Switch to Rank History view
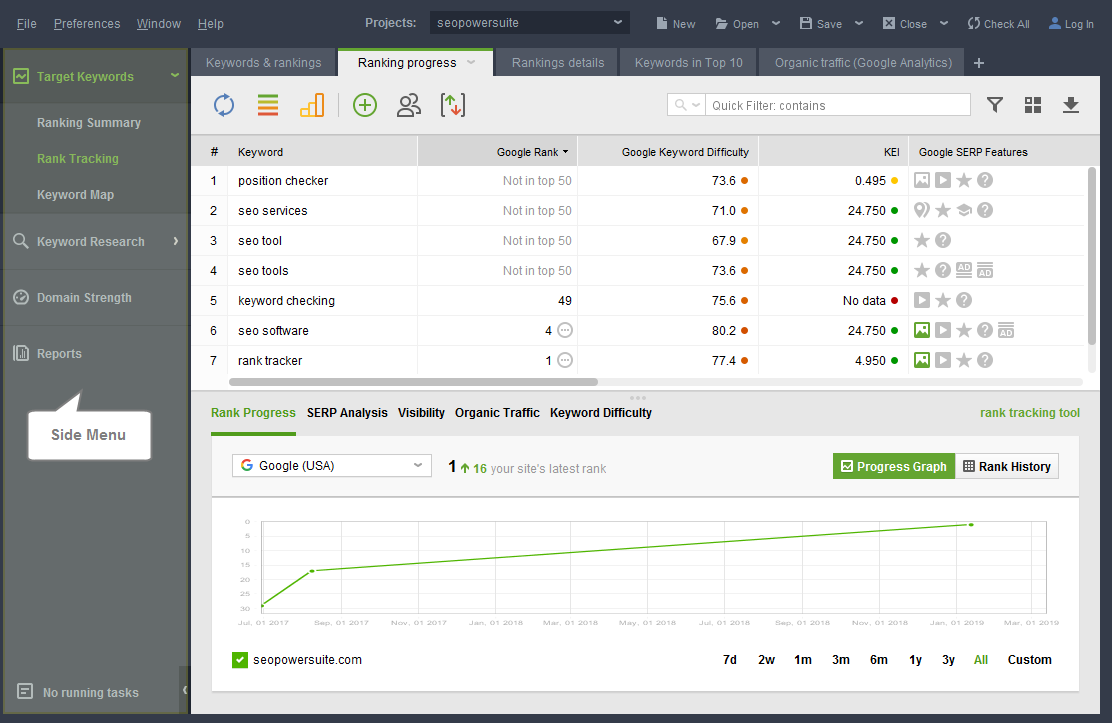 [1007, 466]
